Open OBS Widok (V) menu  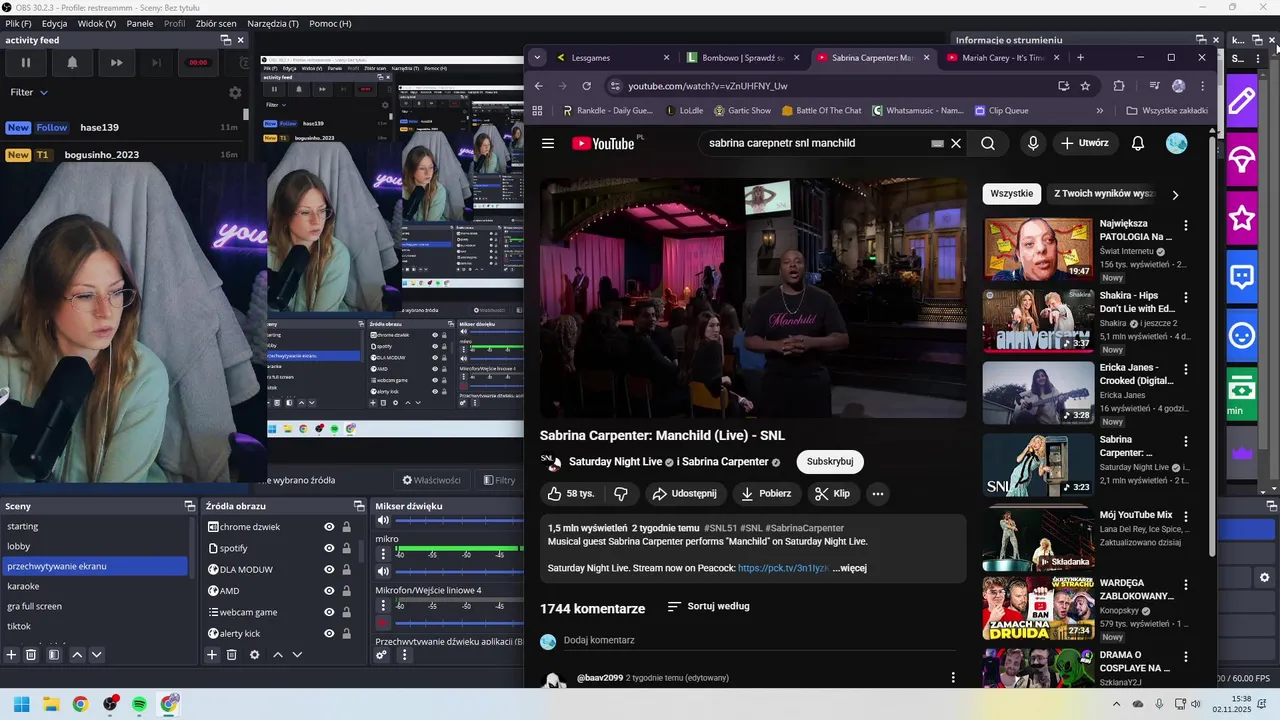96,23
